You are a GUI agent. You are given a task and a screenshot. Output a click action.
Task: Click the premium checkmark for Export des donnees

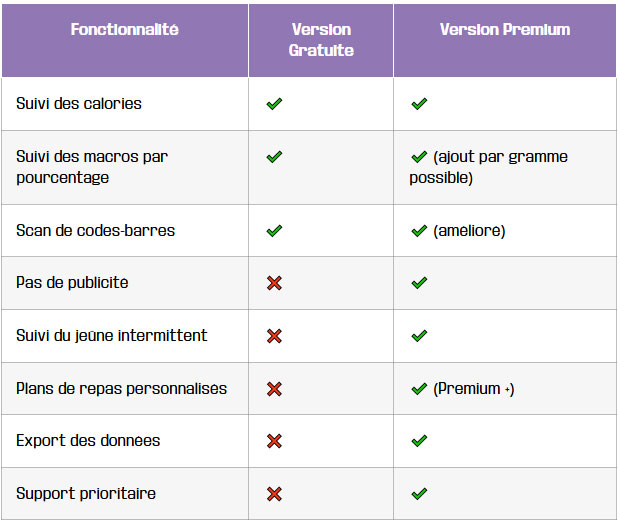(x=419, y=441)
